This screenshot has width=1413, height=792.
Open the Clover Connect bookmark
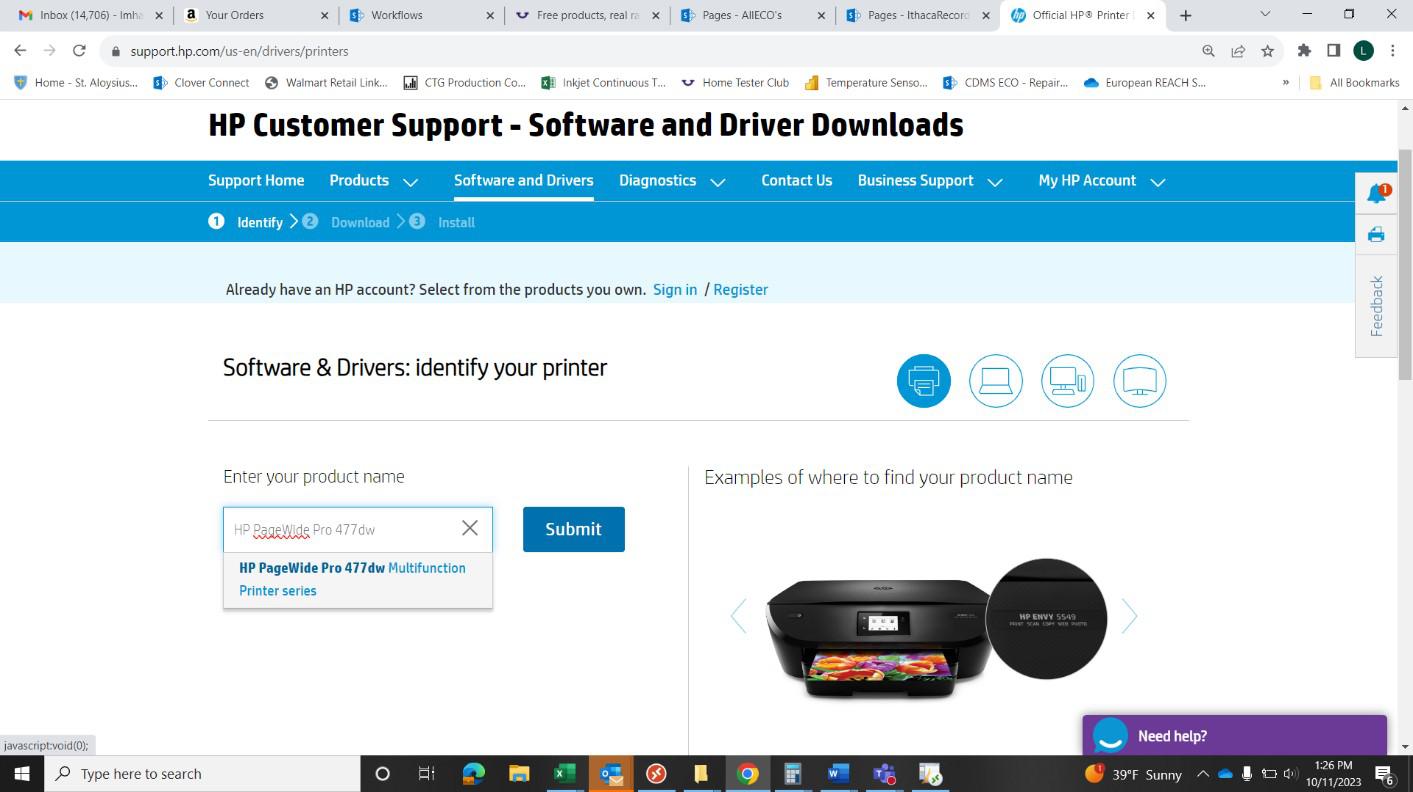pyautogui.click(x=201, y=83)
